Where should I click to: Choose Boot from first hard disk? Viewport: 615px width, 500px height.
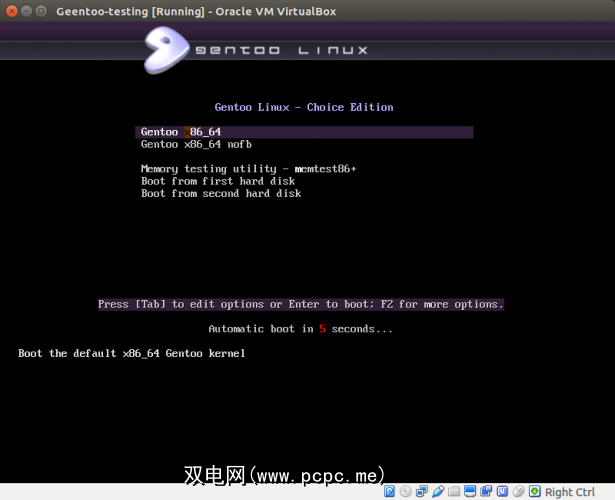pyautogui.click(x=218, y=181)
